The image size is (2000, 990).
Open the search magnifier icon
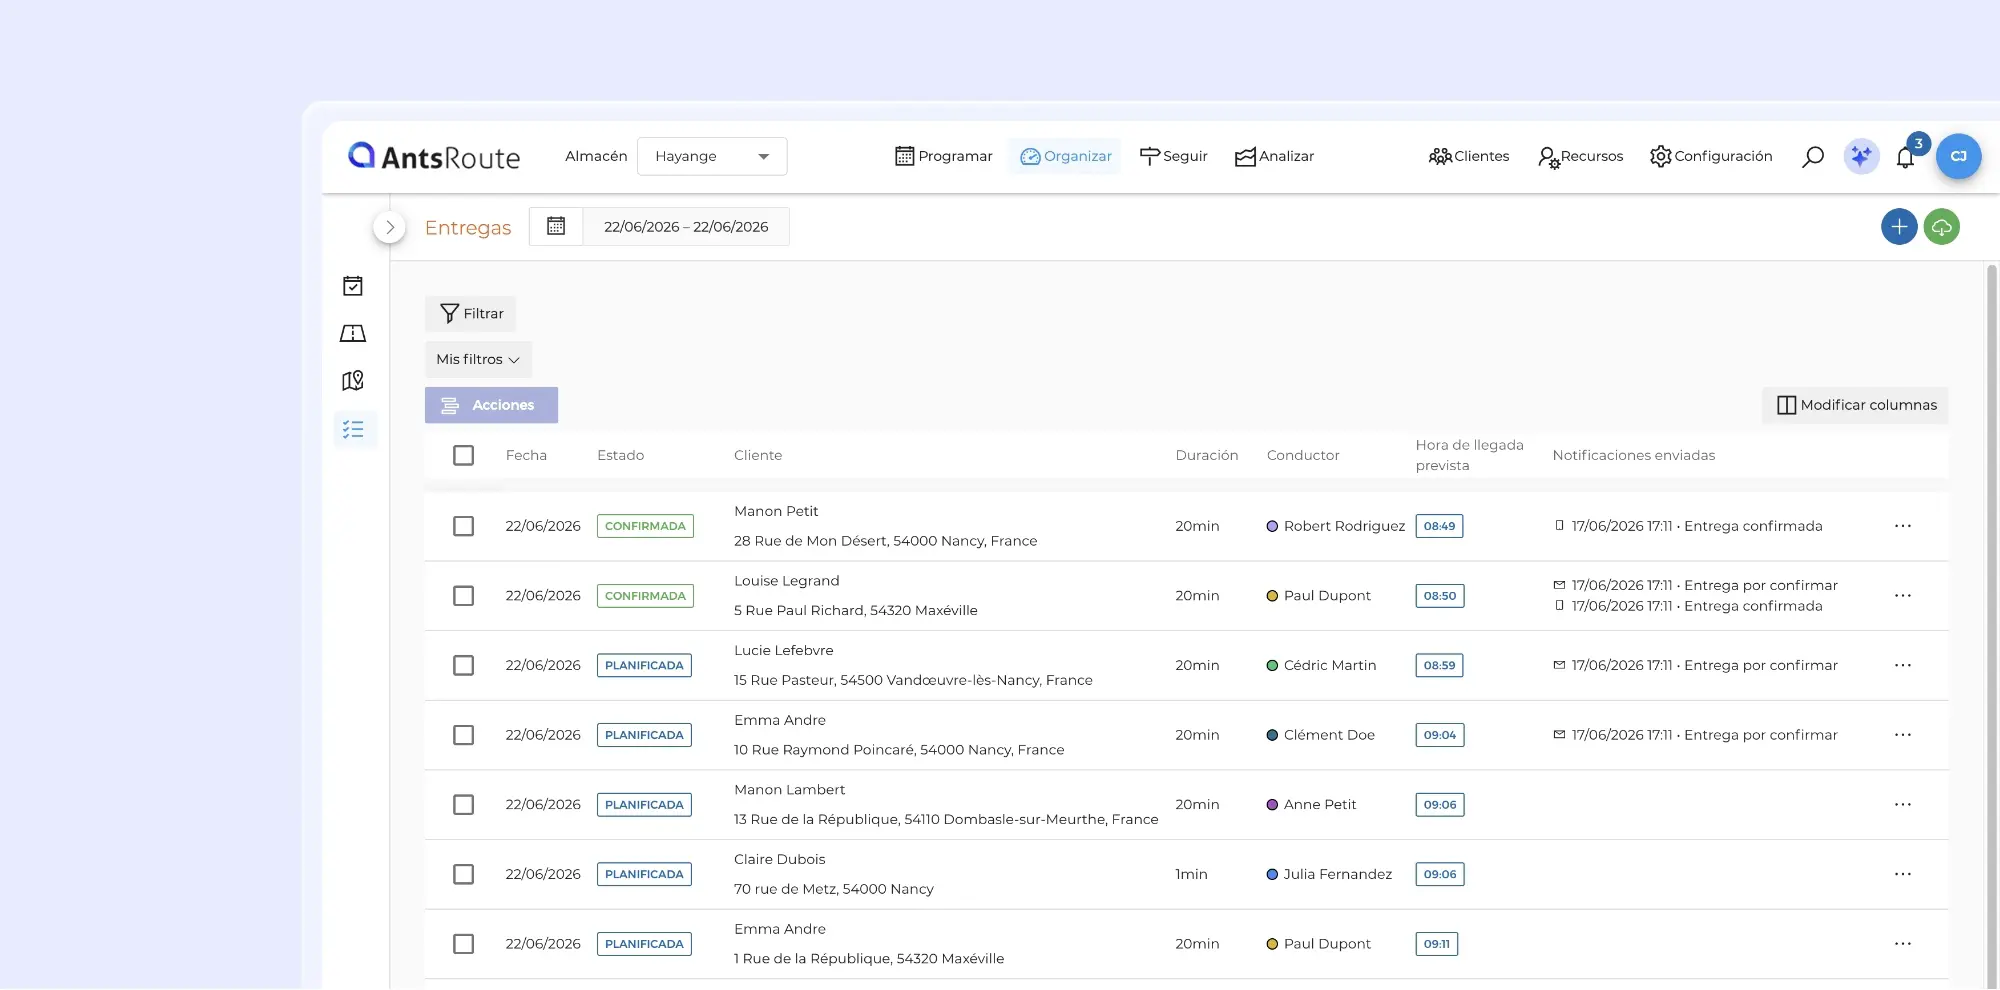[x=1812, y=157]
